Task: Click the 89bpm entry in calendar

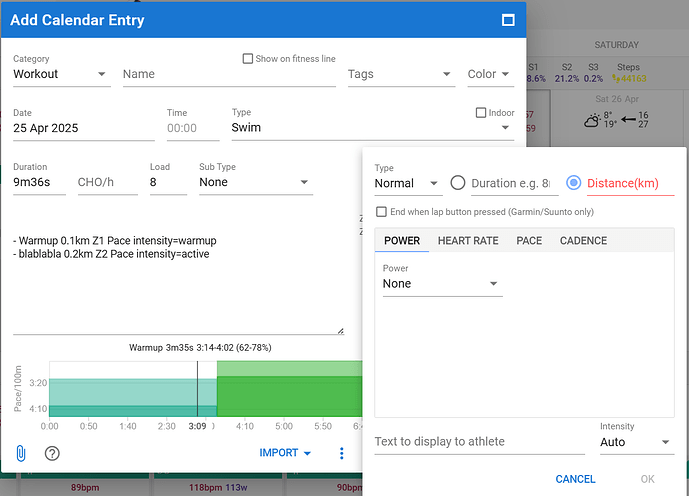Action: tap(85, 487)
